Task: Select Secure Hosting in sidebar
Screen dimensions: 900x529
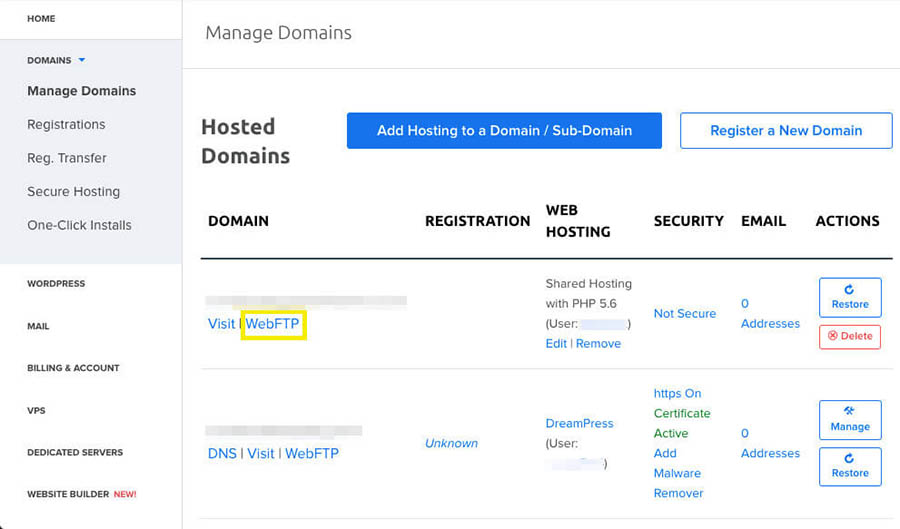Action: point(73,192)
